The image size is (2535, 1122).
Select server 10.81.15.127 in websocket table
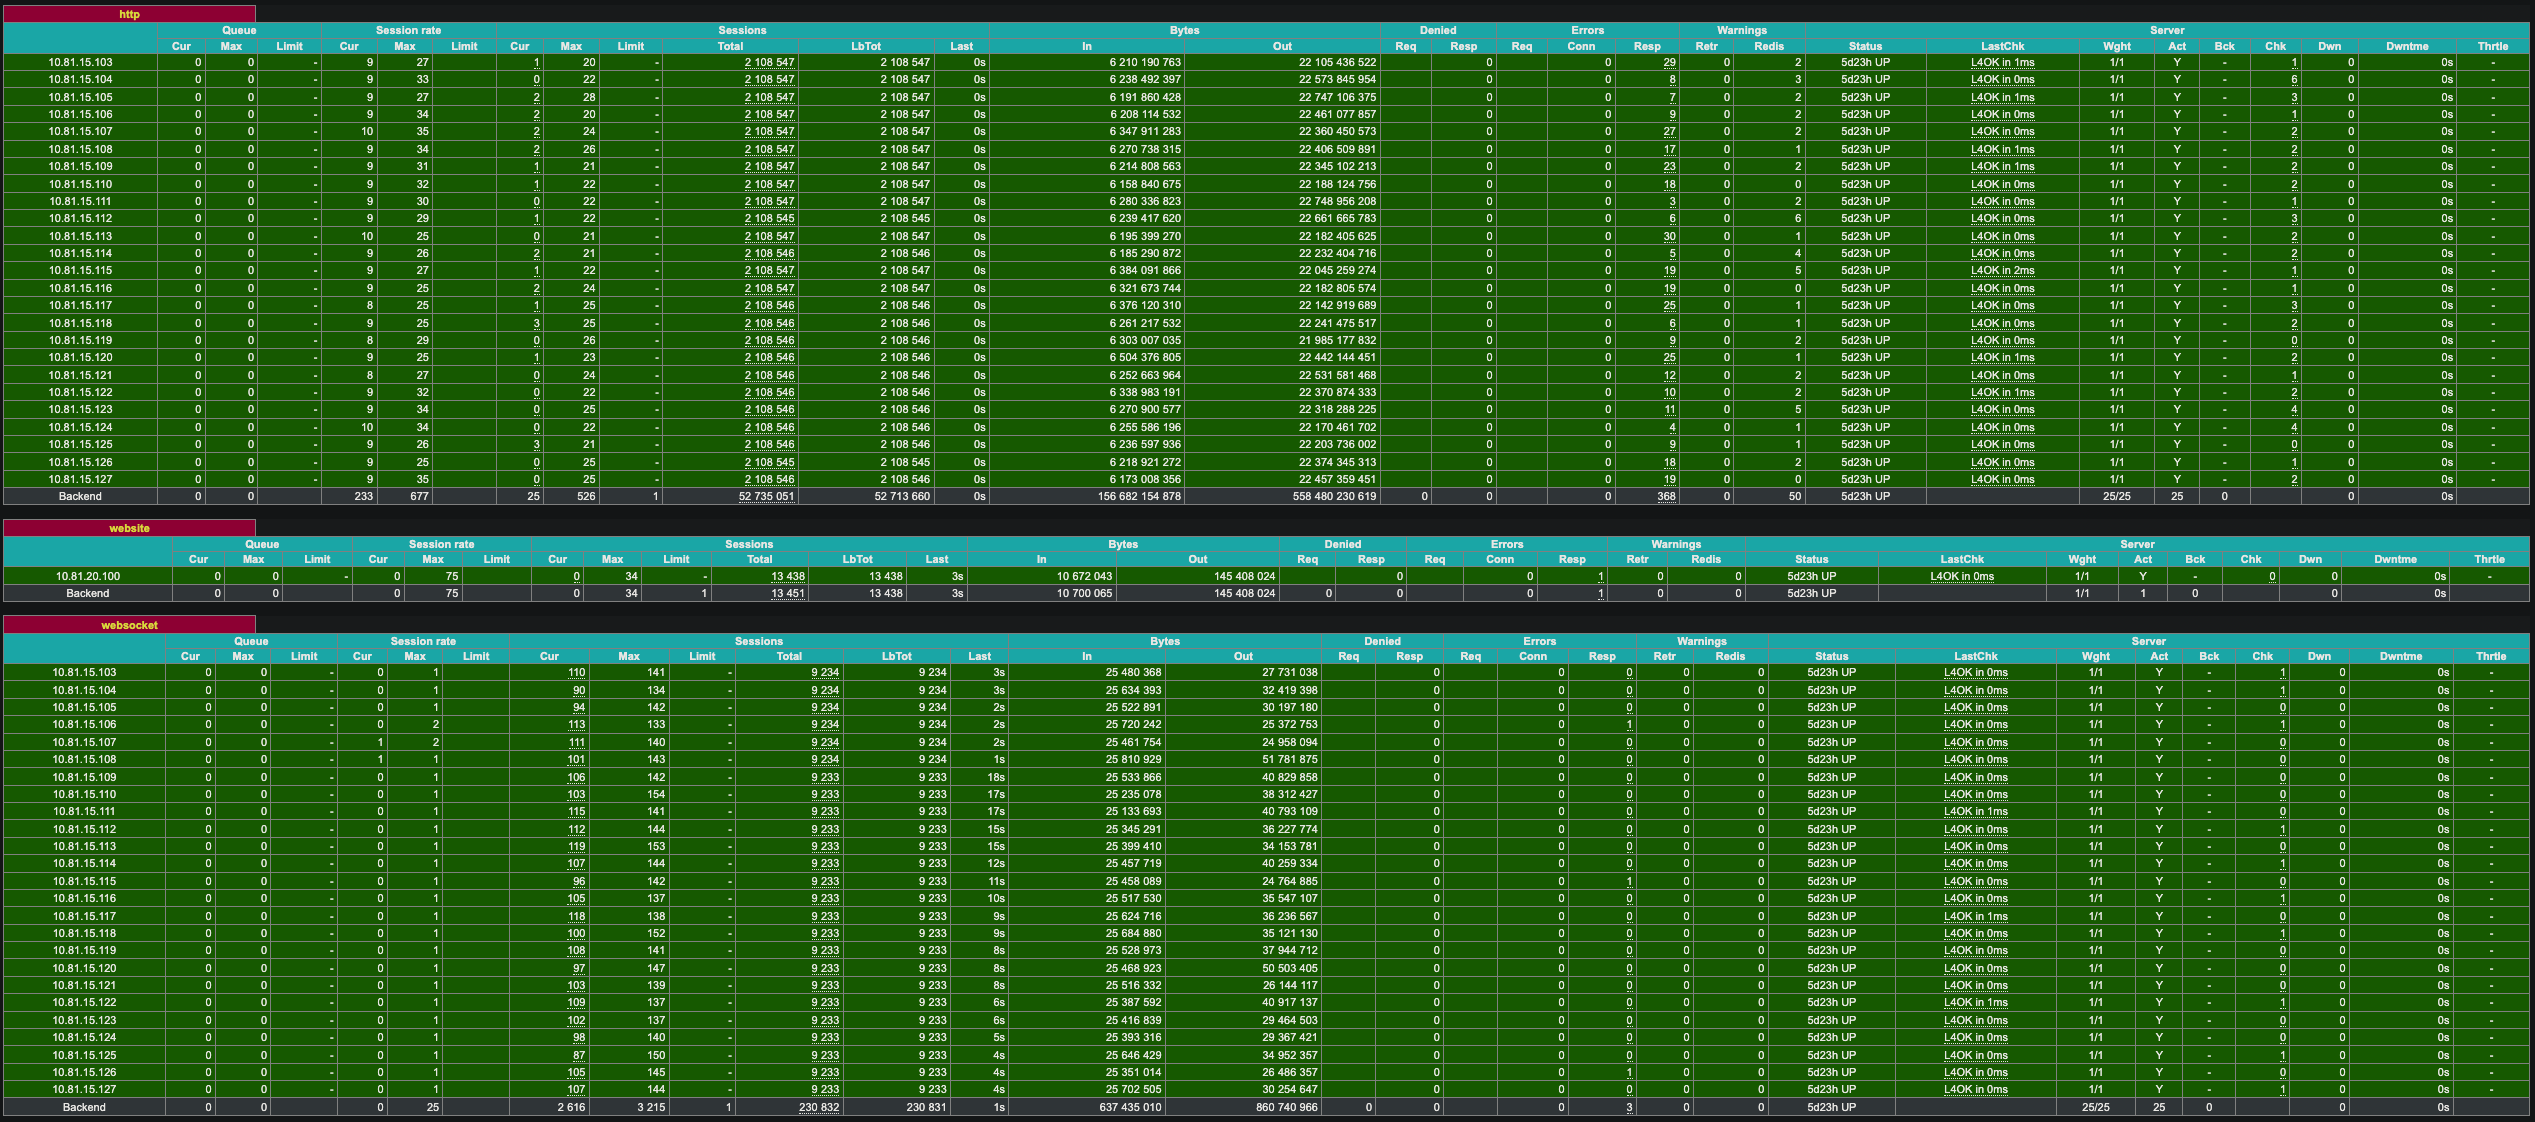pyautogui.click(x=84, y=1090)
